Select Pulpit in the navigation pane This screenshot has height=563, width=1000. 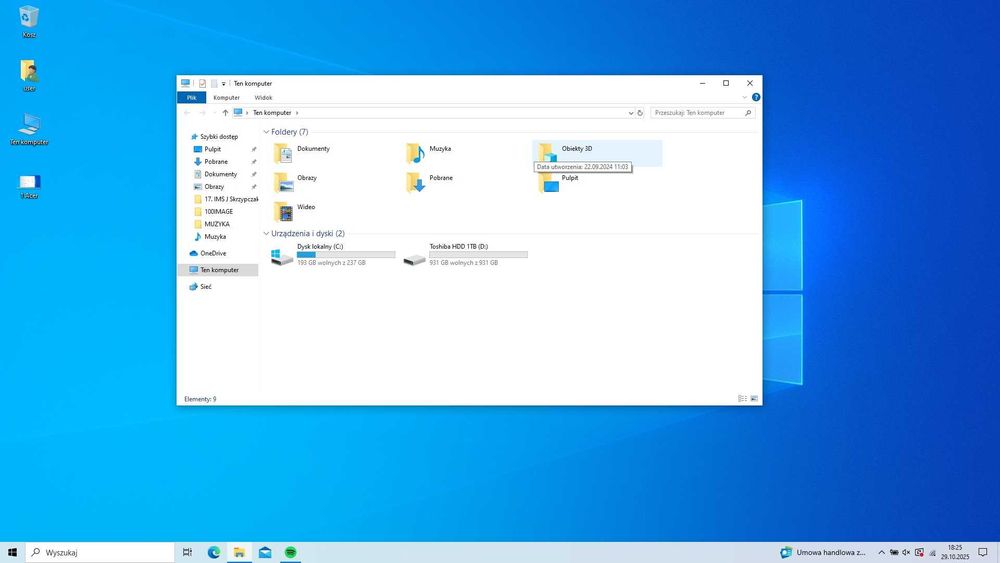click(212, 149)
